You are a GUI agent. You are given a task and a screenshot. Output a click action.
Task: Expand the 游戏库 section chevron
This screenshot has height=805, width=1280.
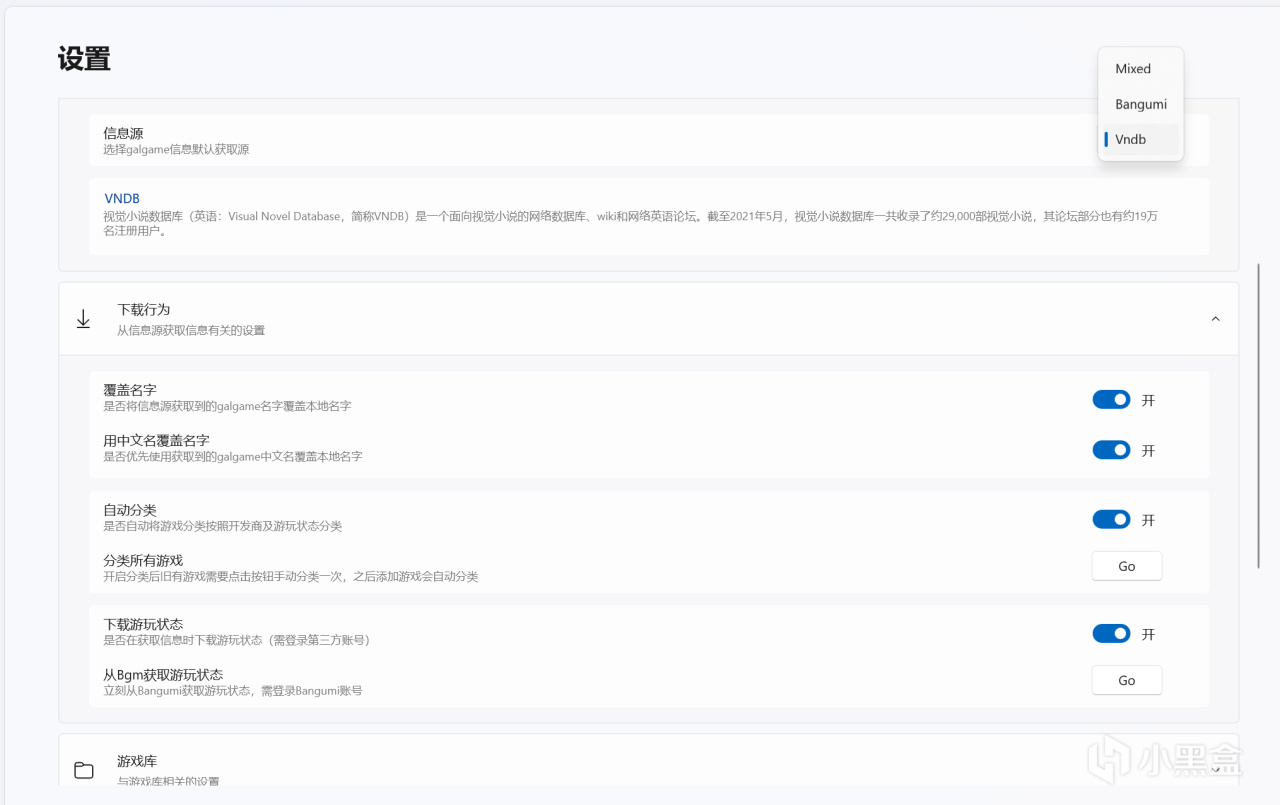tap(1215, 770)
